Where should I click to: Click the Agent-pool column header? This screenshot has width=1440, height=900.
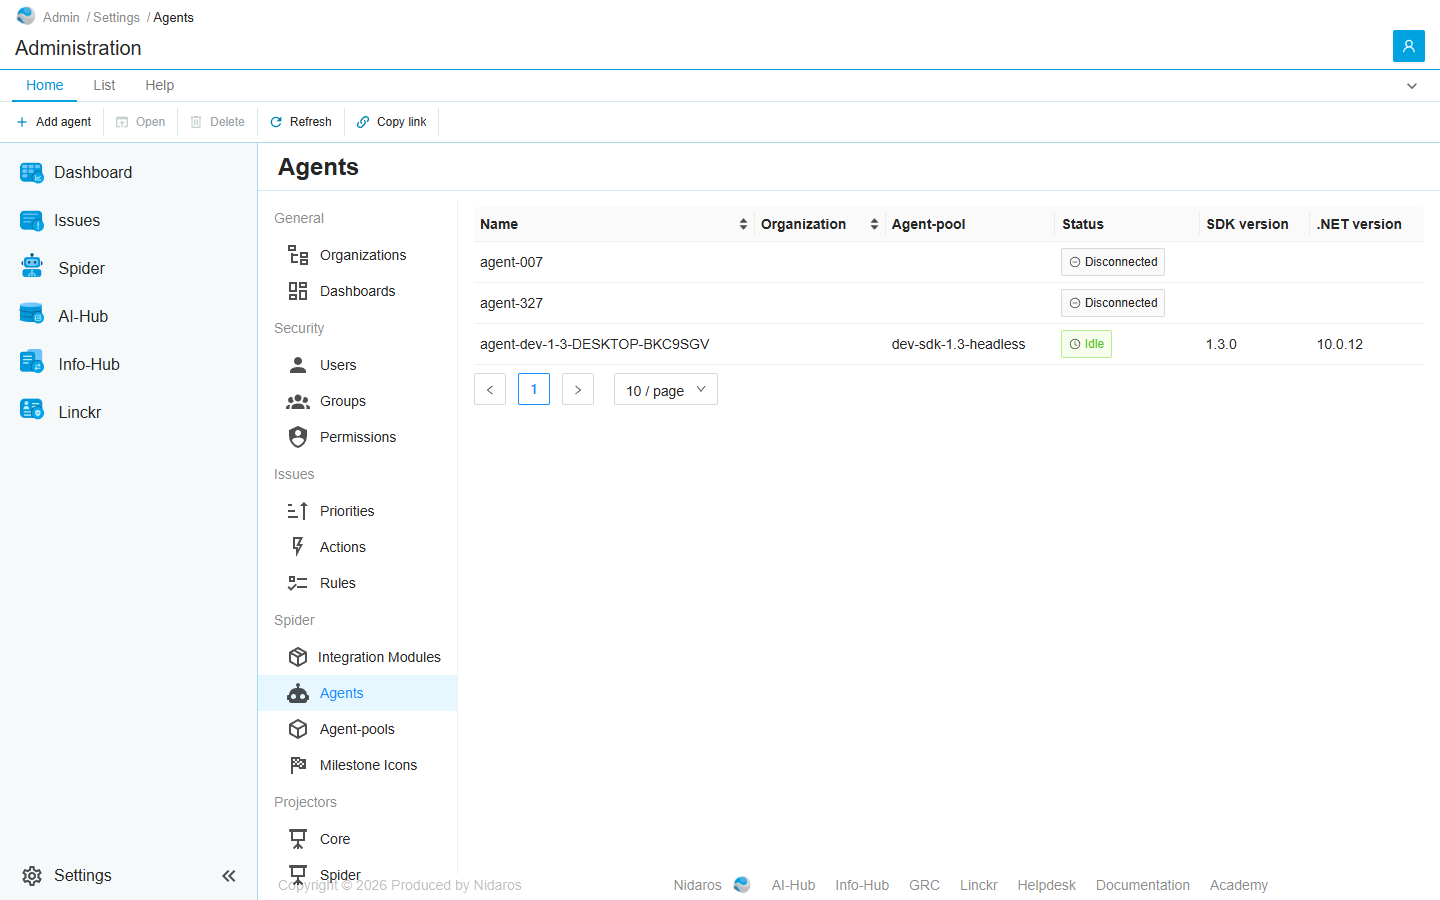point(928,224)
